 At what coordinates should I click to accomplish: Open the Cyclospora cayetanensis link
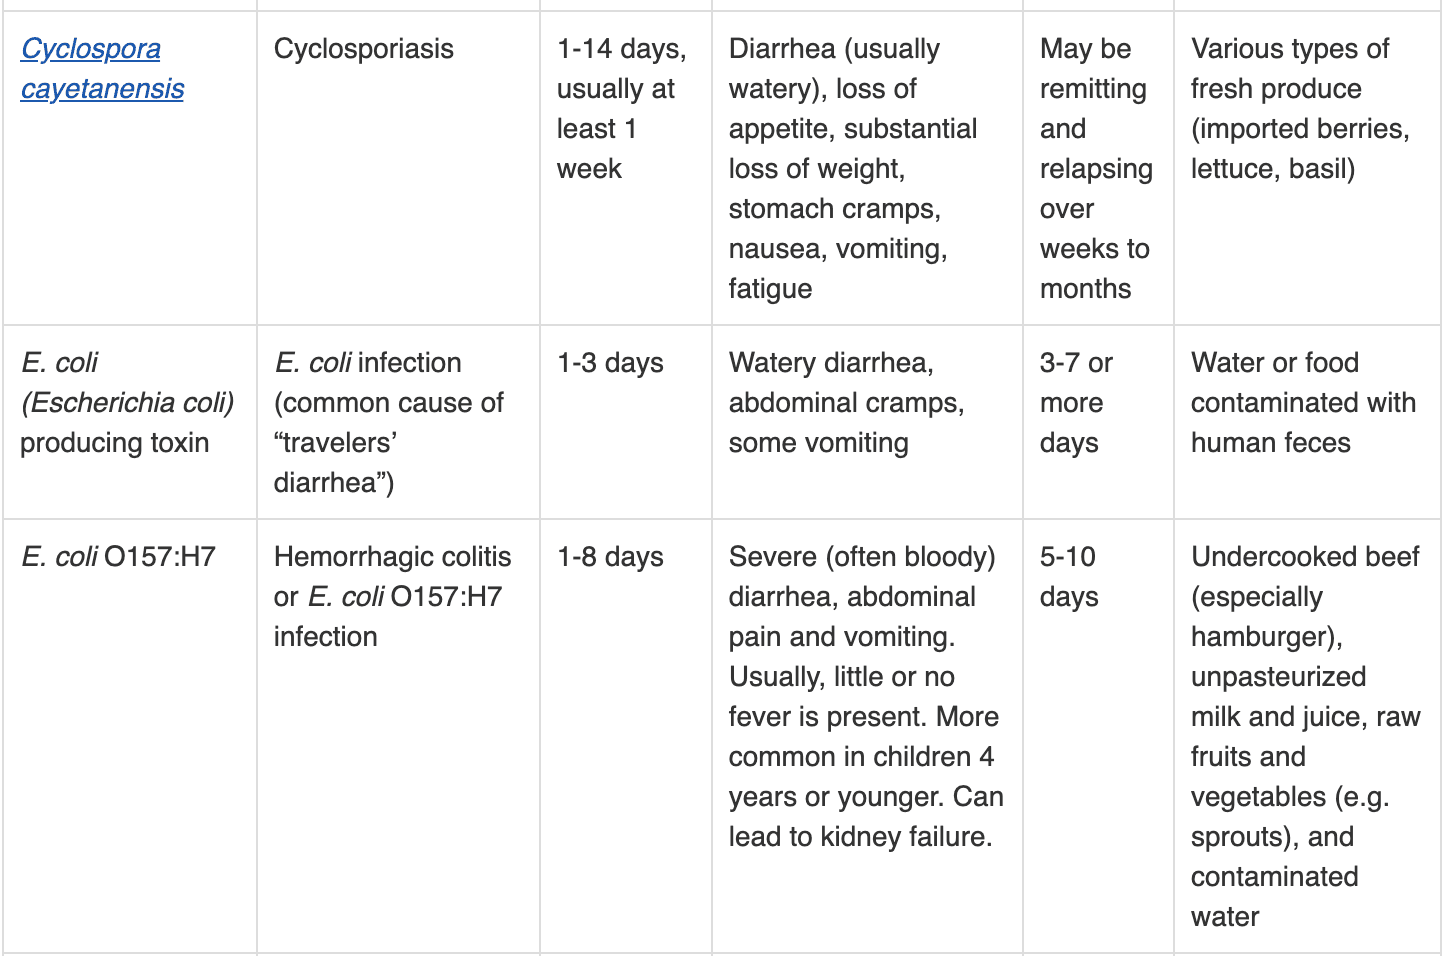pos(102,68)
